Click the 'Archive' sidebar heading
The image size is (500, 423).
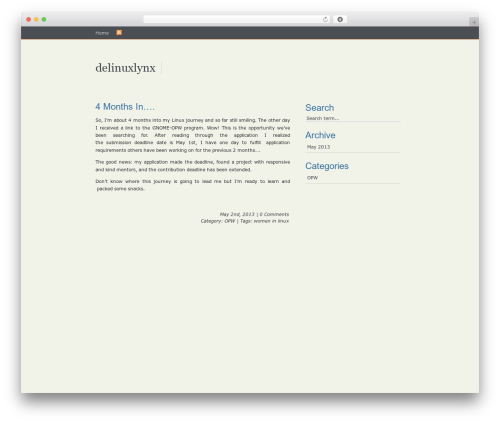point(320,135)
